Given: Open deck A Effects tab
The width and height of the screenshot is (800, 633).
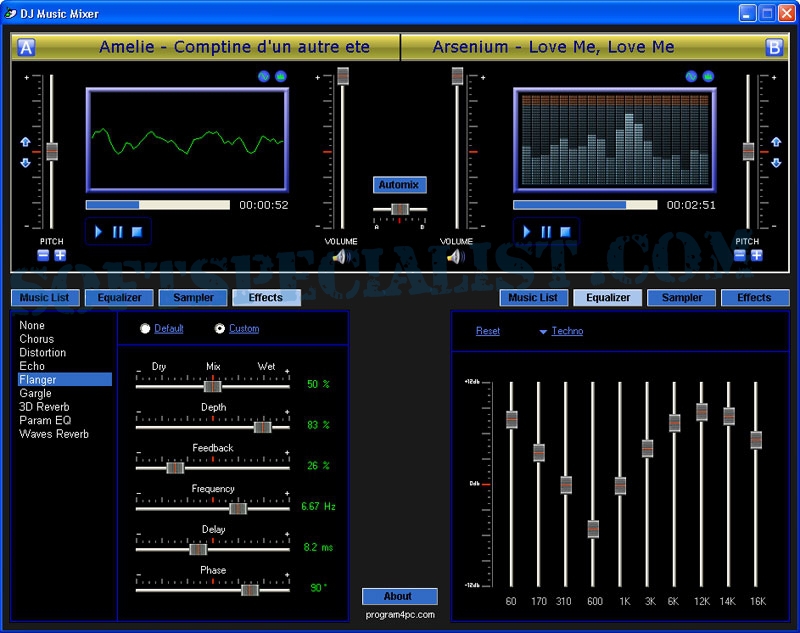Looking at the screenshot, I should click(x=266, y=297).
